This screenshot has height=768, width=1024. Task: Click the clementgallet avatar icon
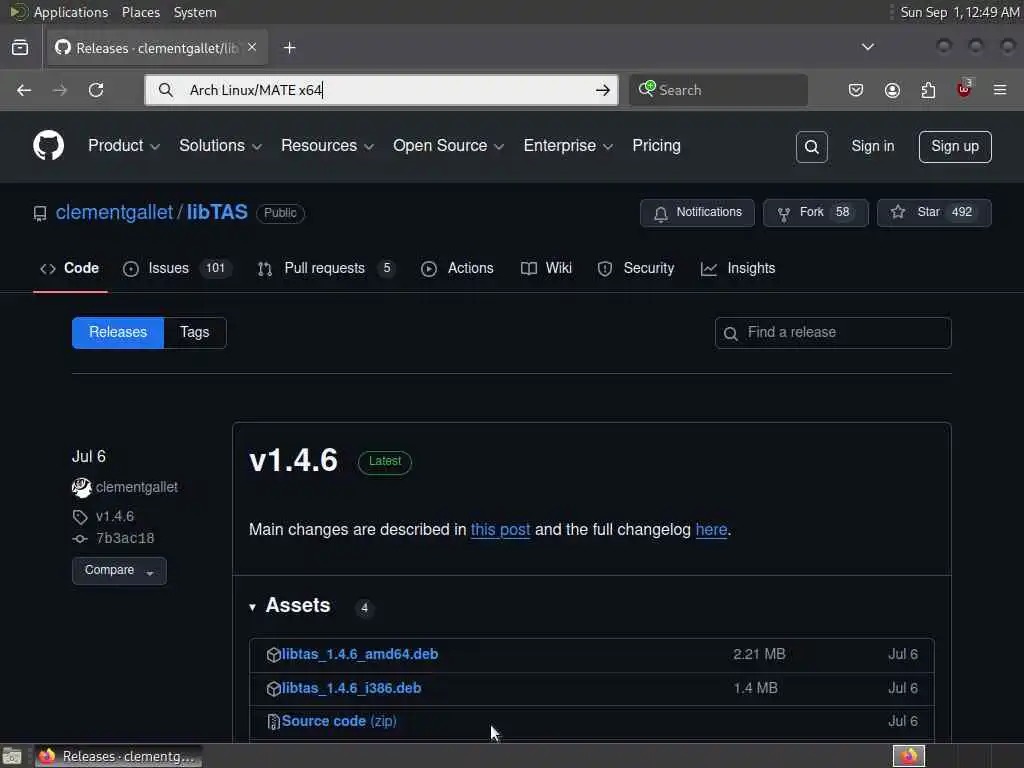coord(82,488)
